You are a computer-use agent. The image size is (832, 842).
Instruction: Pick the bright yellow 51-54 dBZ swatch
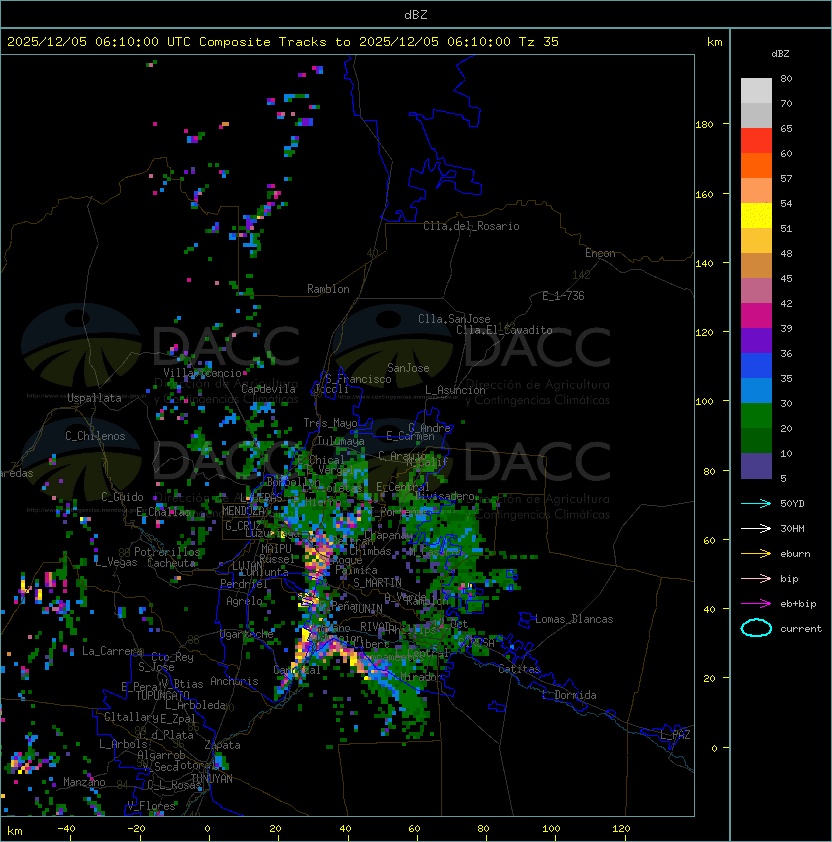click(756, 216)
